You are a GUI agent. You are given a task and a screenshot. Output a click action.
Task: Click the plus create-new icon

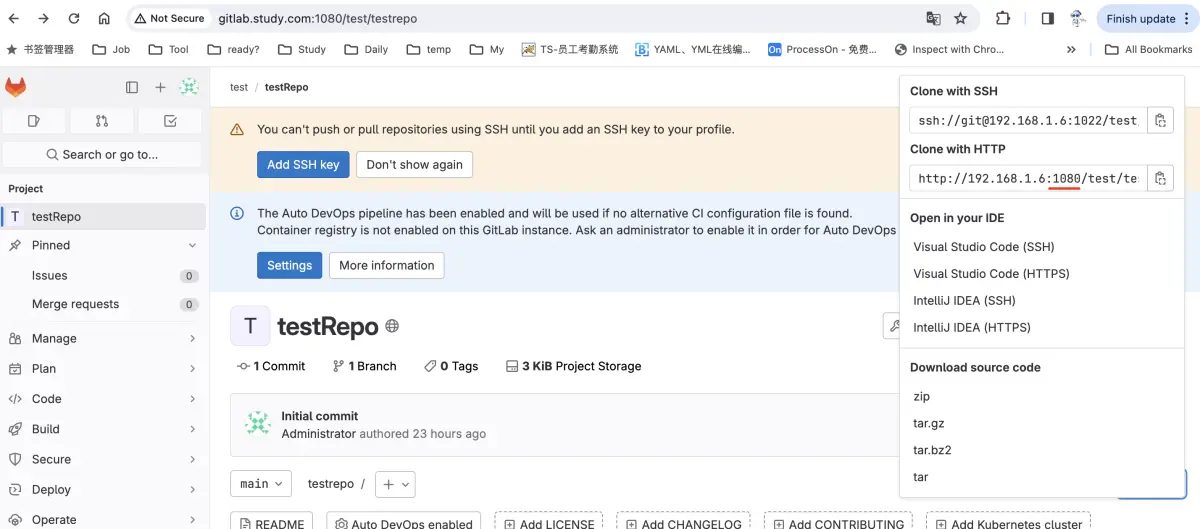click(x=160, y=88)
